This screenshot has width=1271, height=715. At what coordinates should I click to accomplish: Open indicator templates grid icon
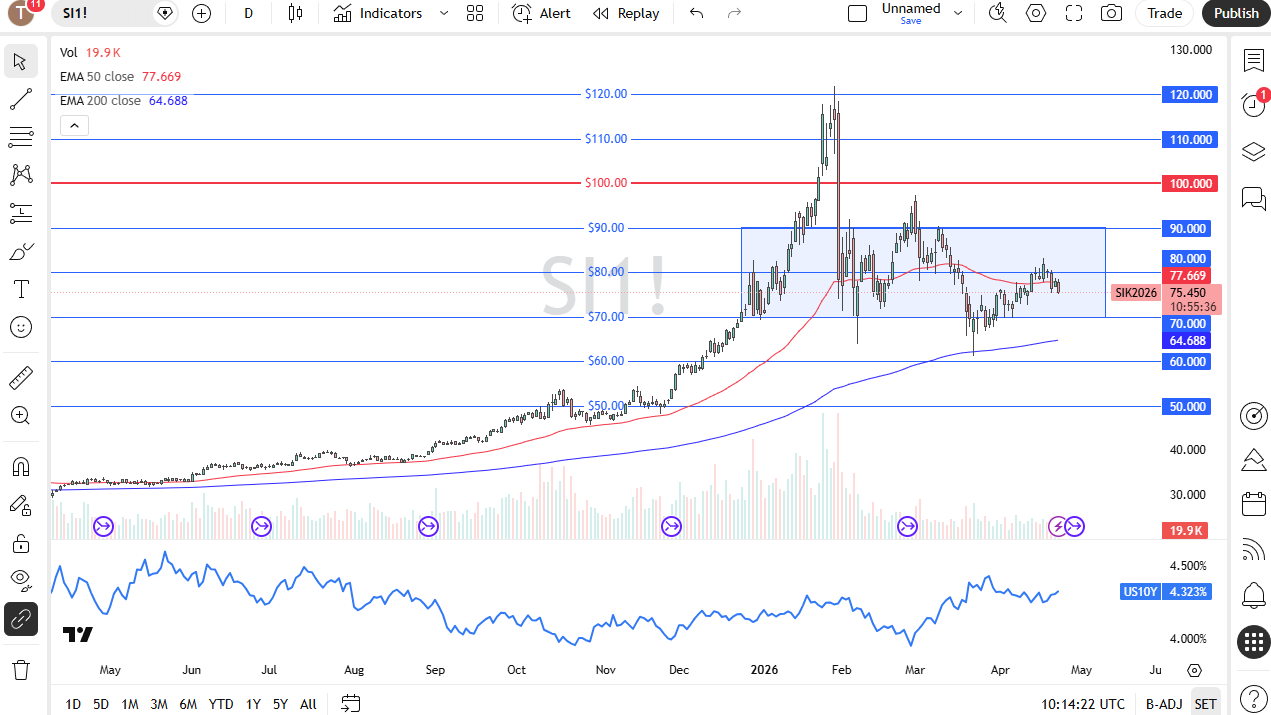[475, 13]
